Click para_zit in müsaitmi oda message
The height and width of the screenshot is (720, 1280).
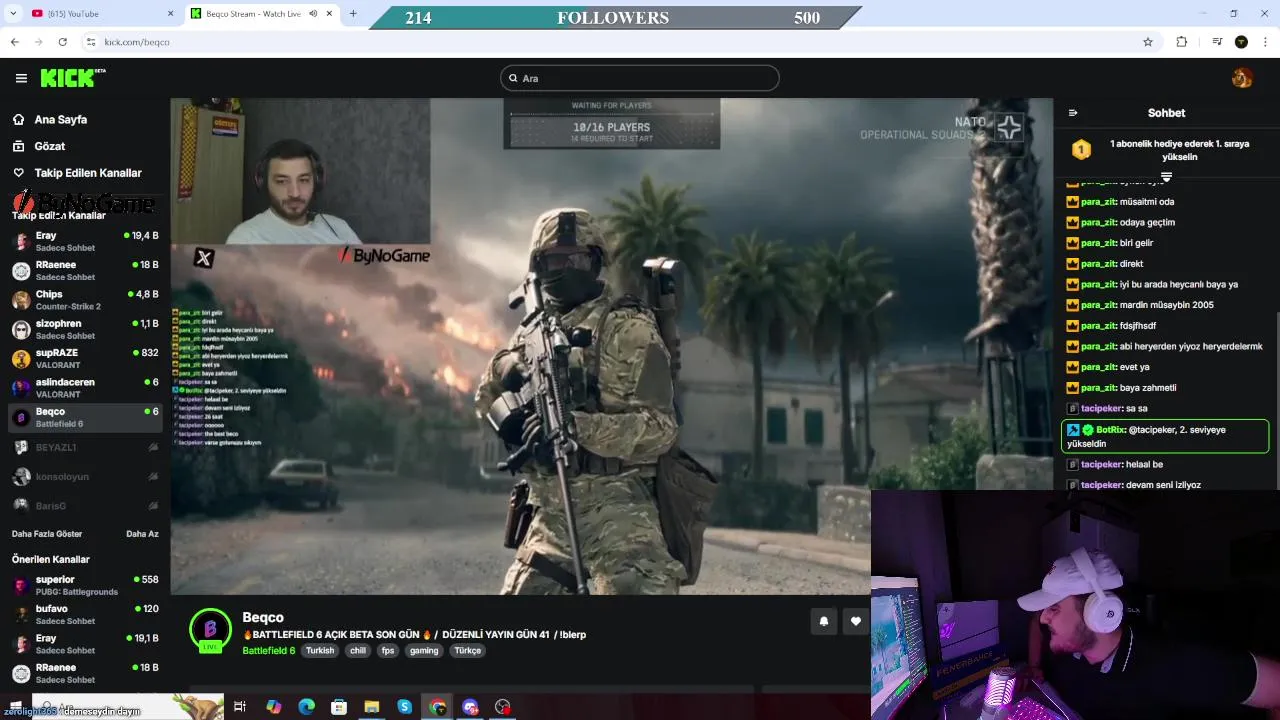[1098, 201]
